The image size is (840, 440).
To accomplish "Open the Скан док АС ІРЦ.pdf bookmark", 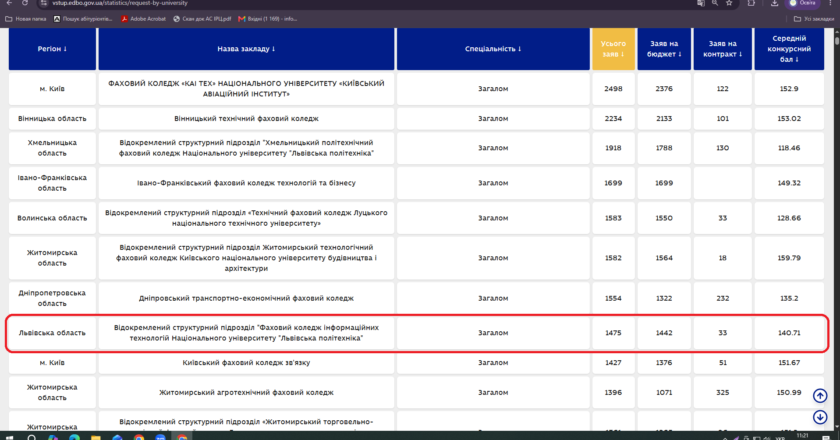I will pos(202,19).
